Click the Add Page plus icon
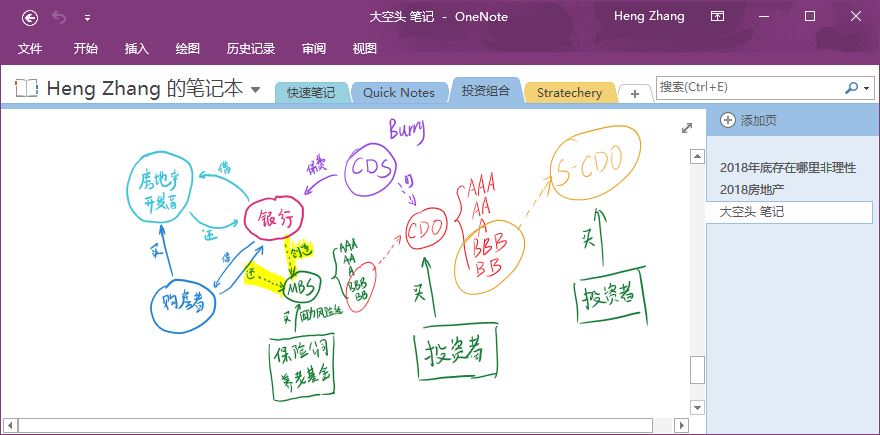The width and height of the screenshot is (880, 435). coord(727,120)
